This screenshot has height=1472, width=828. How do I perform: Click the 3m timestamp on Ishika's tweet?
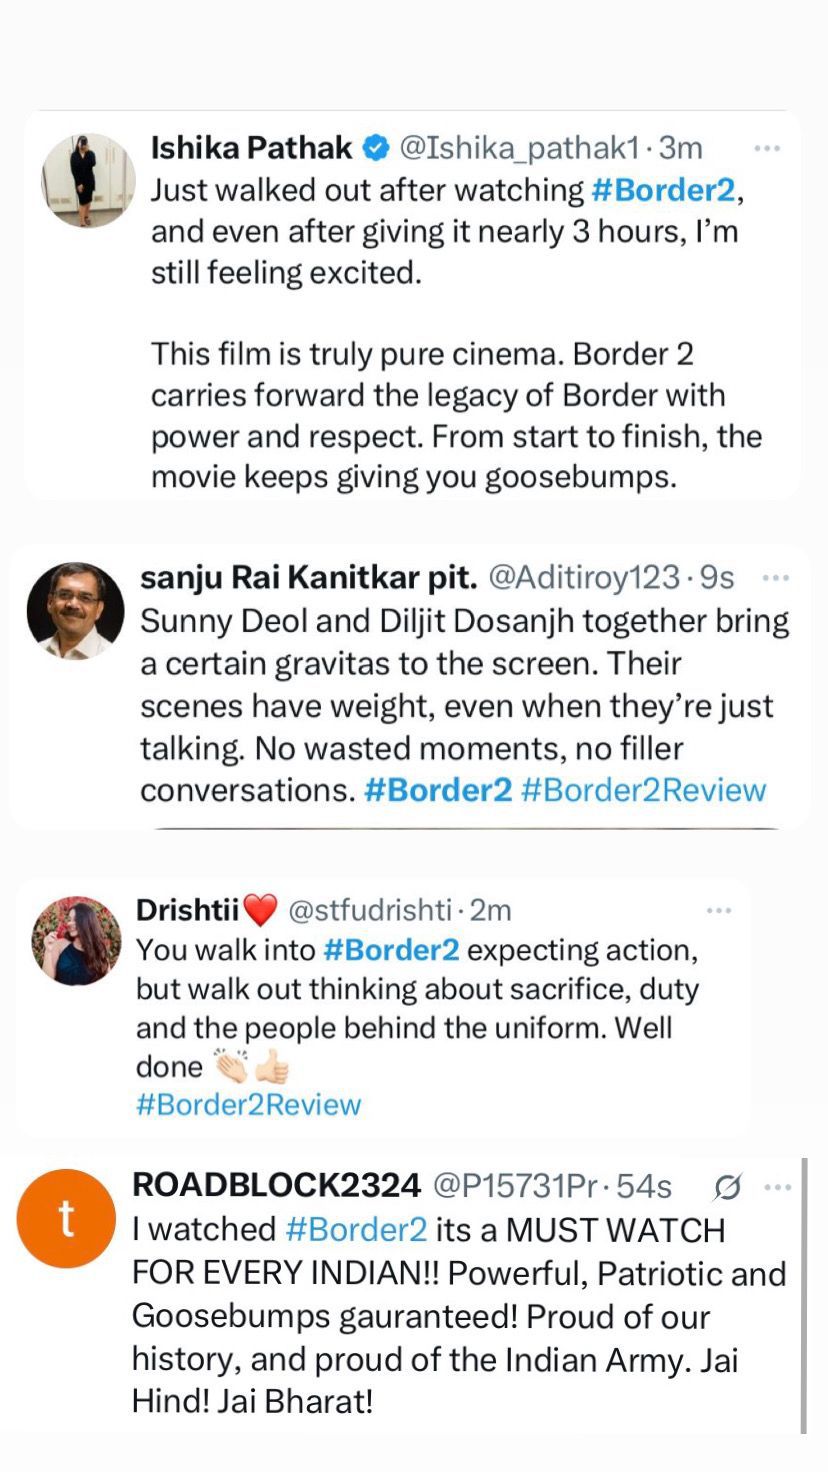pyautogui.click(x=682, y=148)
